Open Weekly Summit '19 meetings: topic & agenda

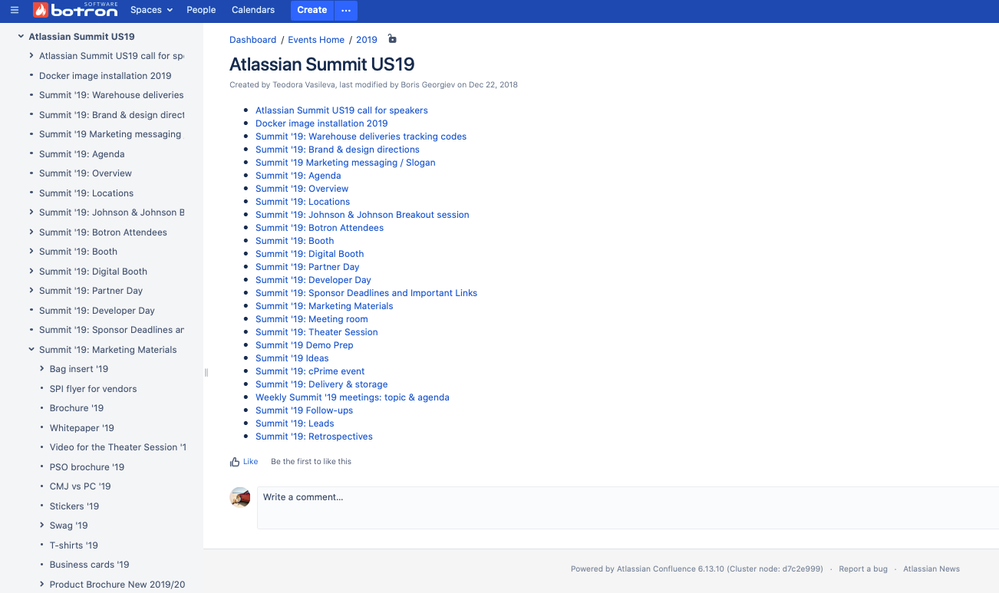tap(352, 397)
